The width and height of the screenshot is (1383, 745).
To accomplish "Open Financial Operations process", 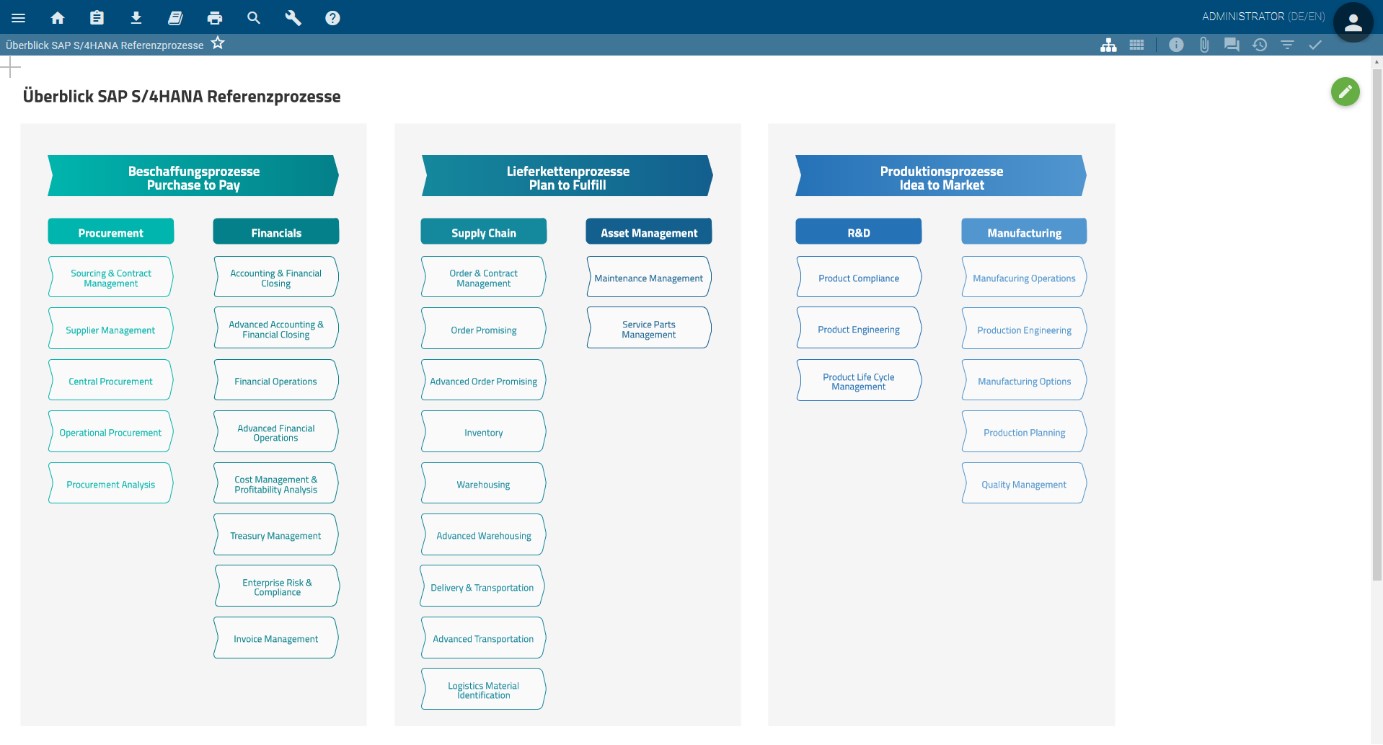I will pos(276,381).
